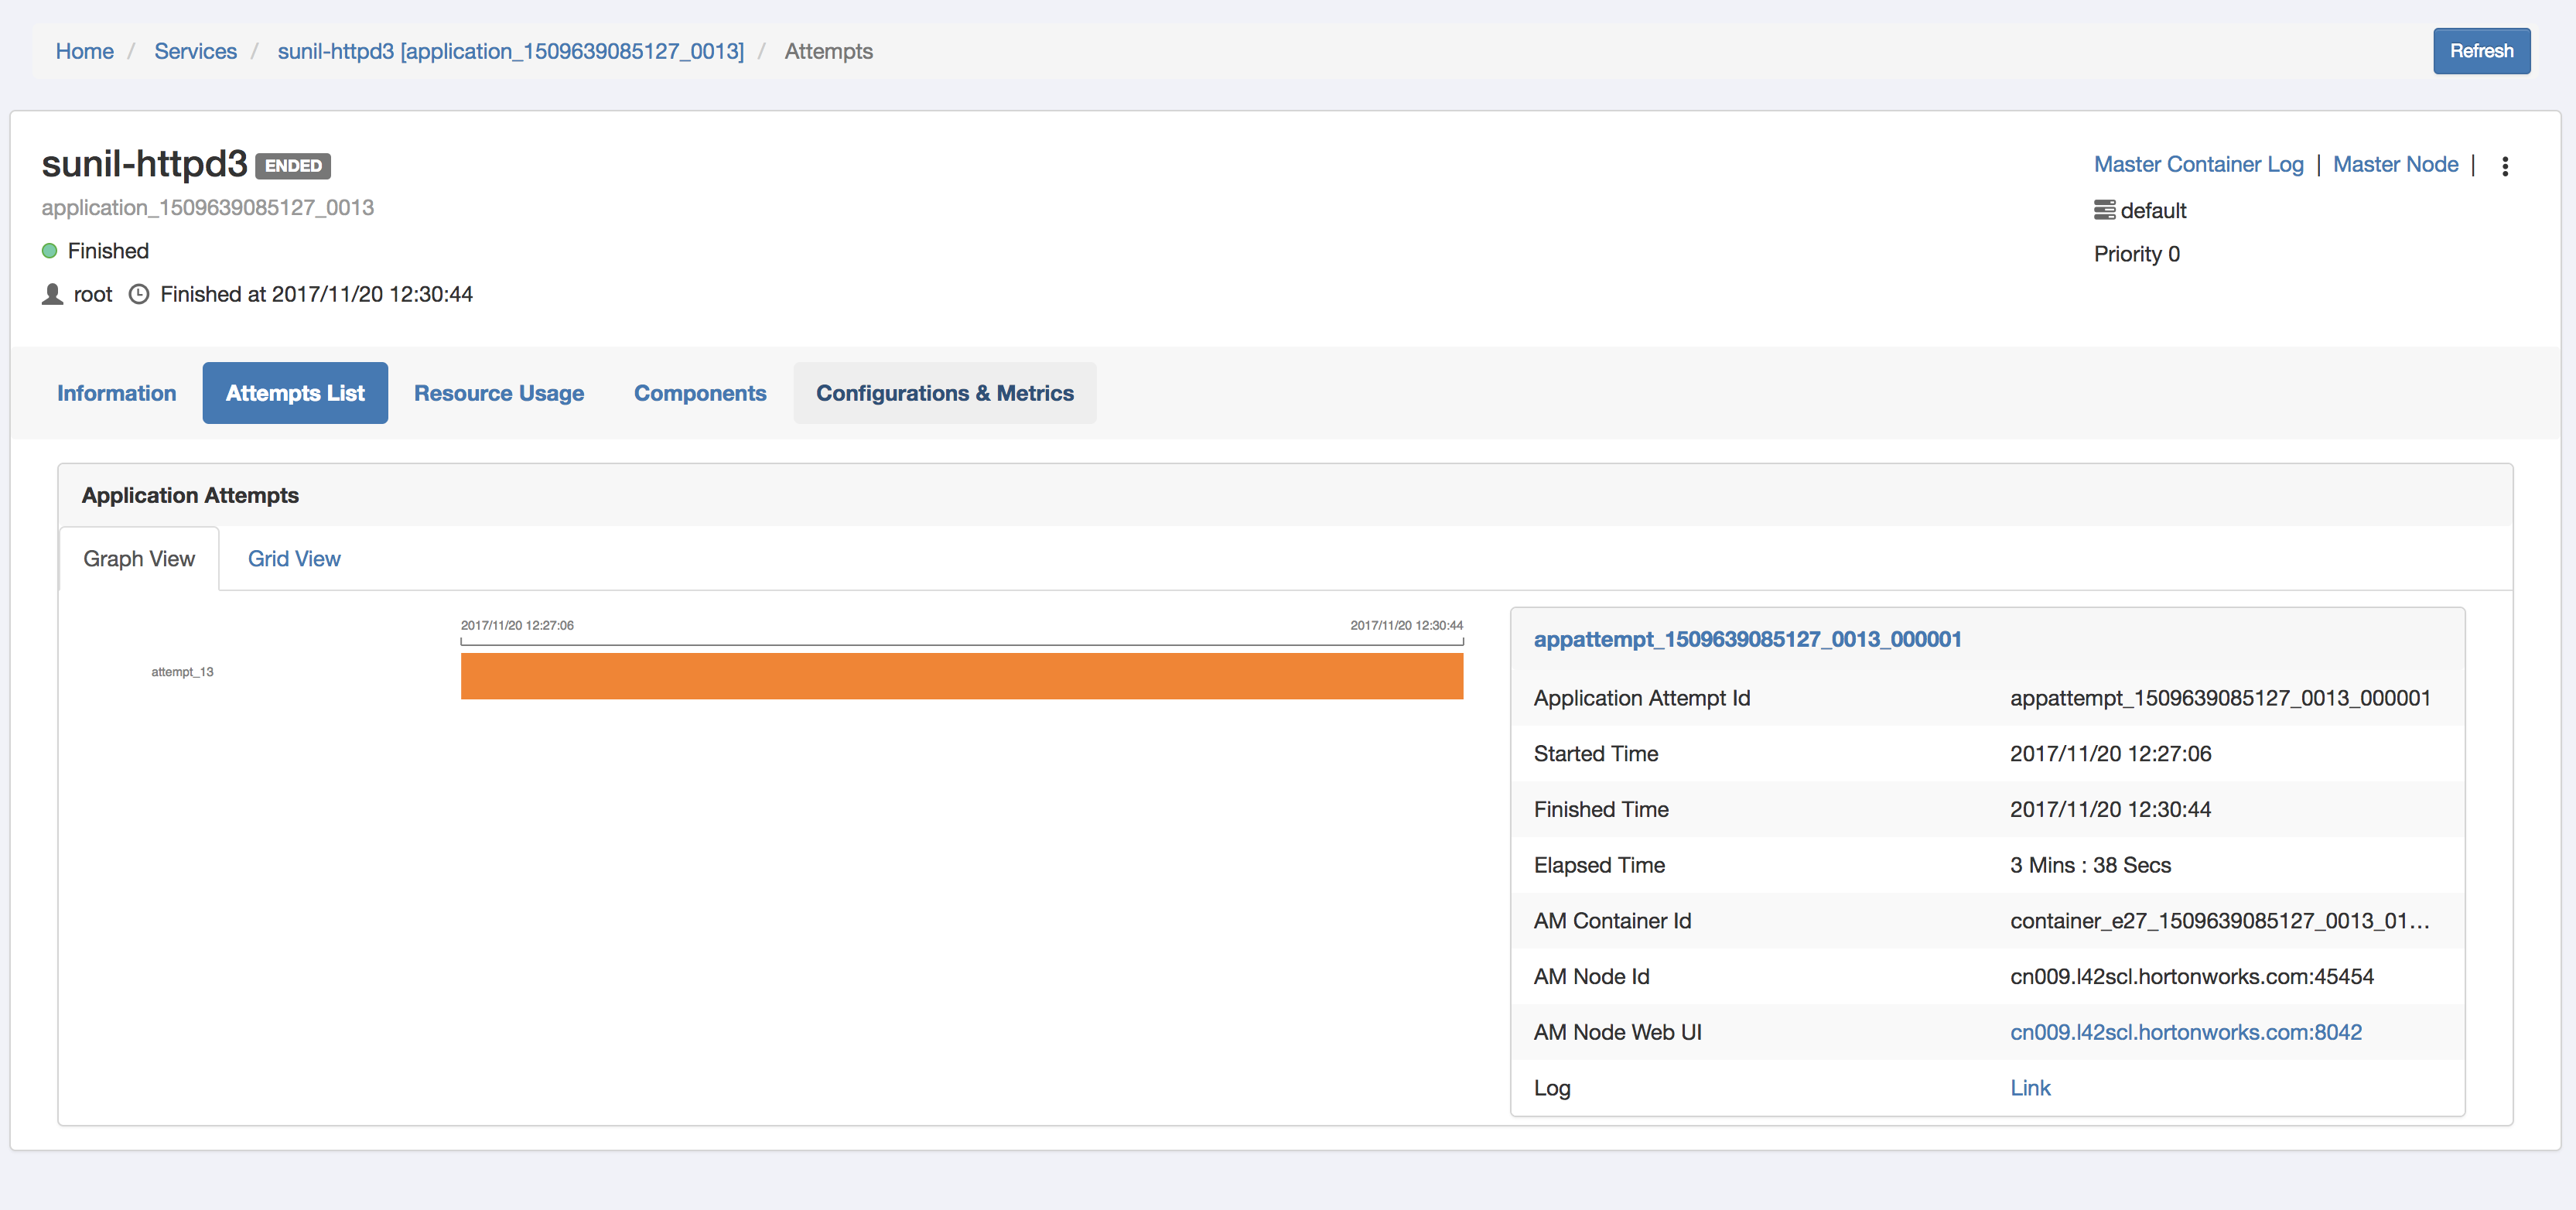This screenshot has width=2576, height=1210.
Task: Switch to the Information tab
Action: pos(116,393)
